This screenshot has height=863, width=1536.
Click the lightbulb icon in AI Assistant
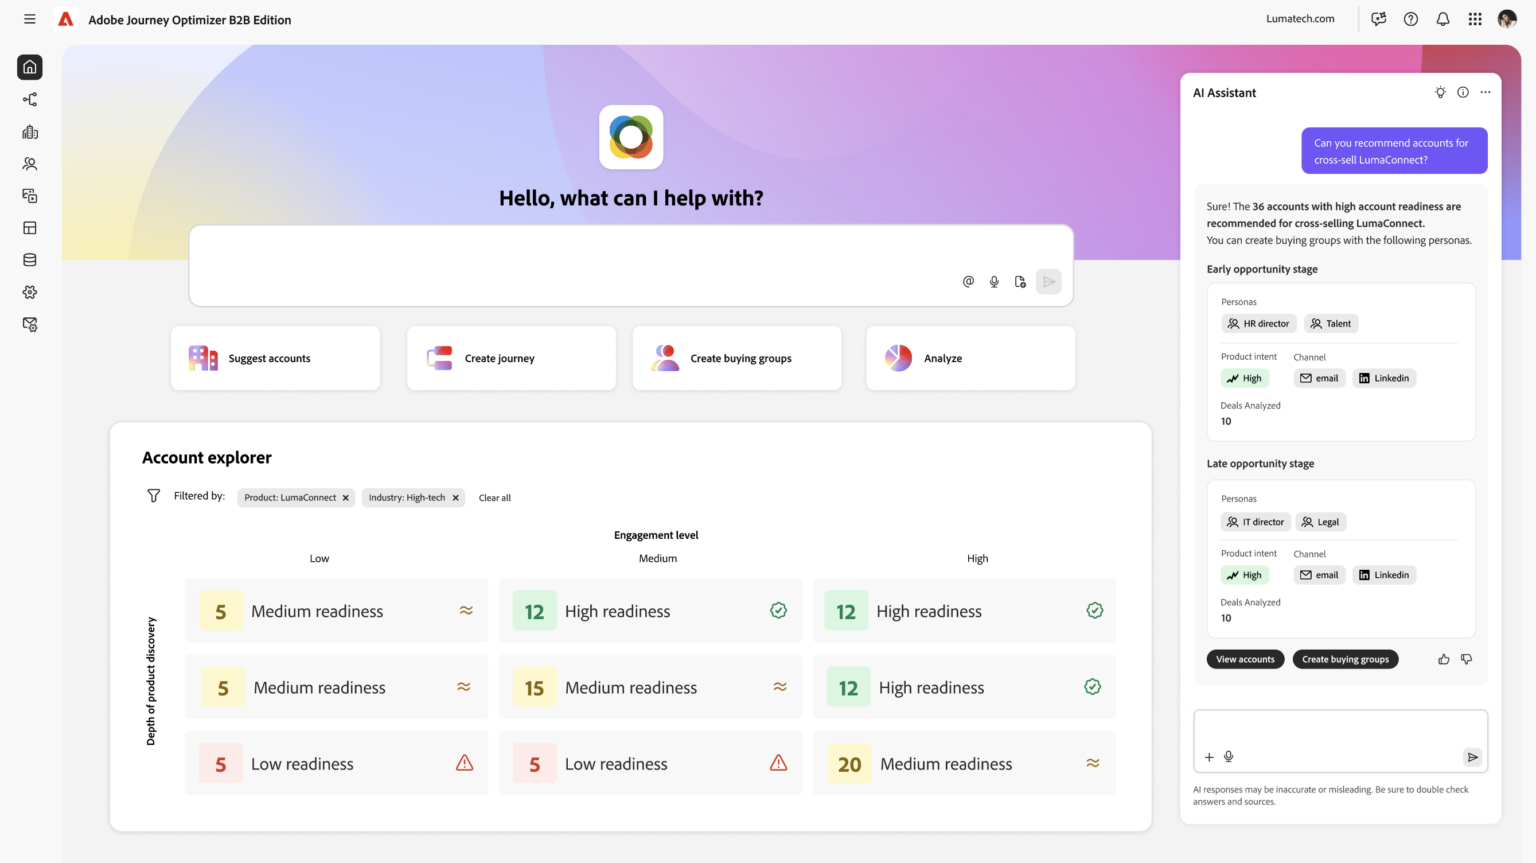click(1440, 92)
